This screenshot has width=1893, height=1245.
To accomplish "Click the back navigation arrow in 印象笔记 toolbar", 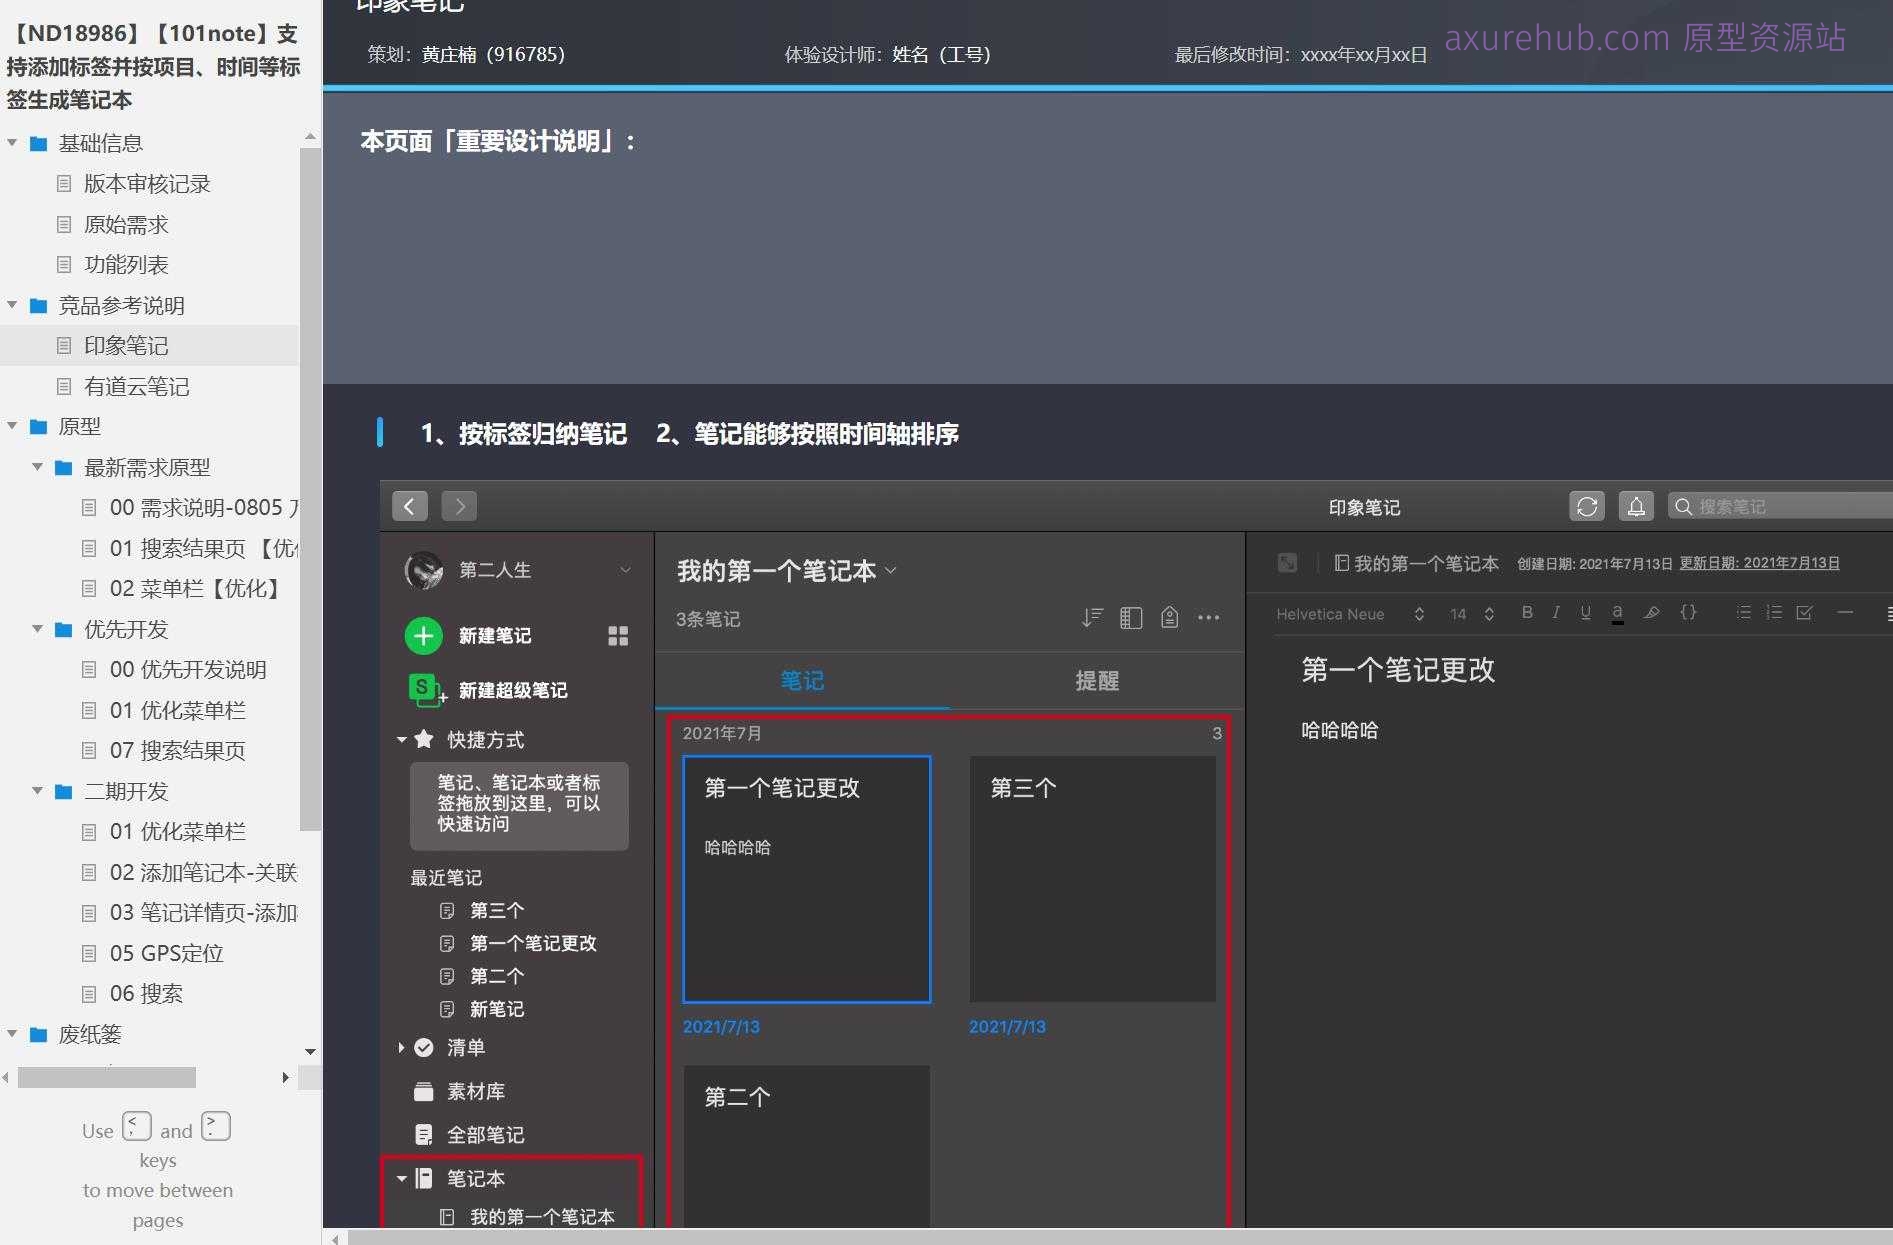I will (410, 506).
